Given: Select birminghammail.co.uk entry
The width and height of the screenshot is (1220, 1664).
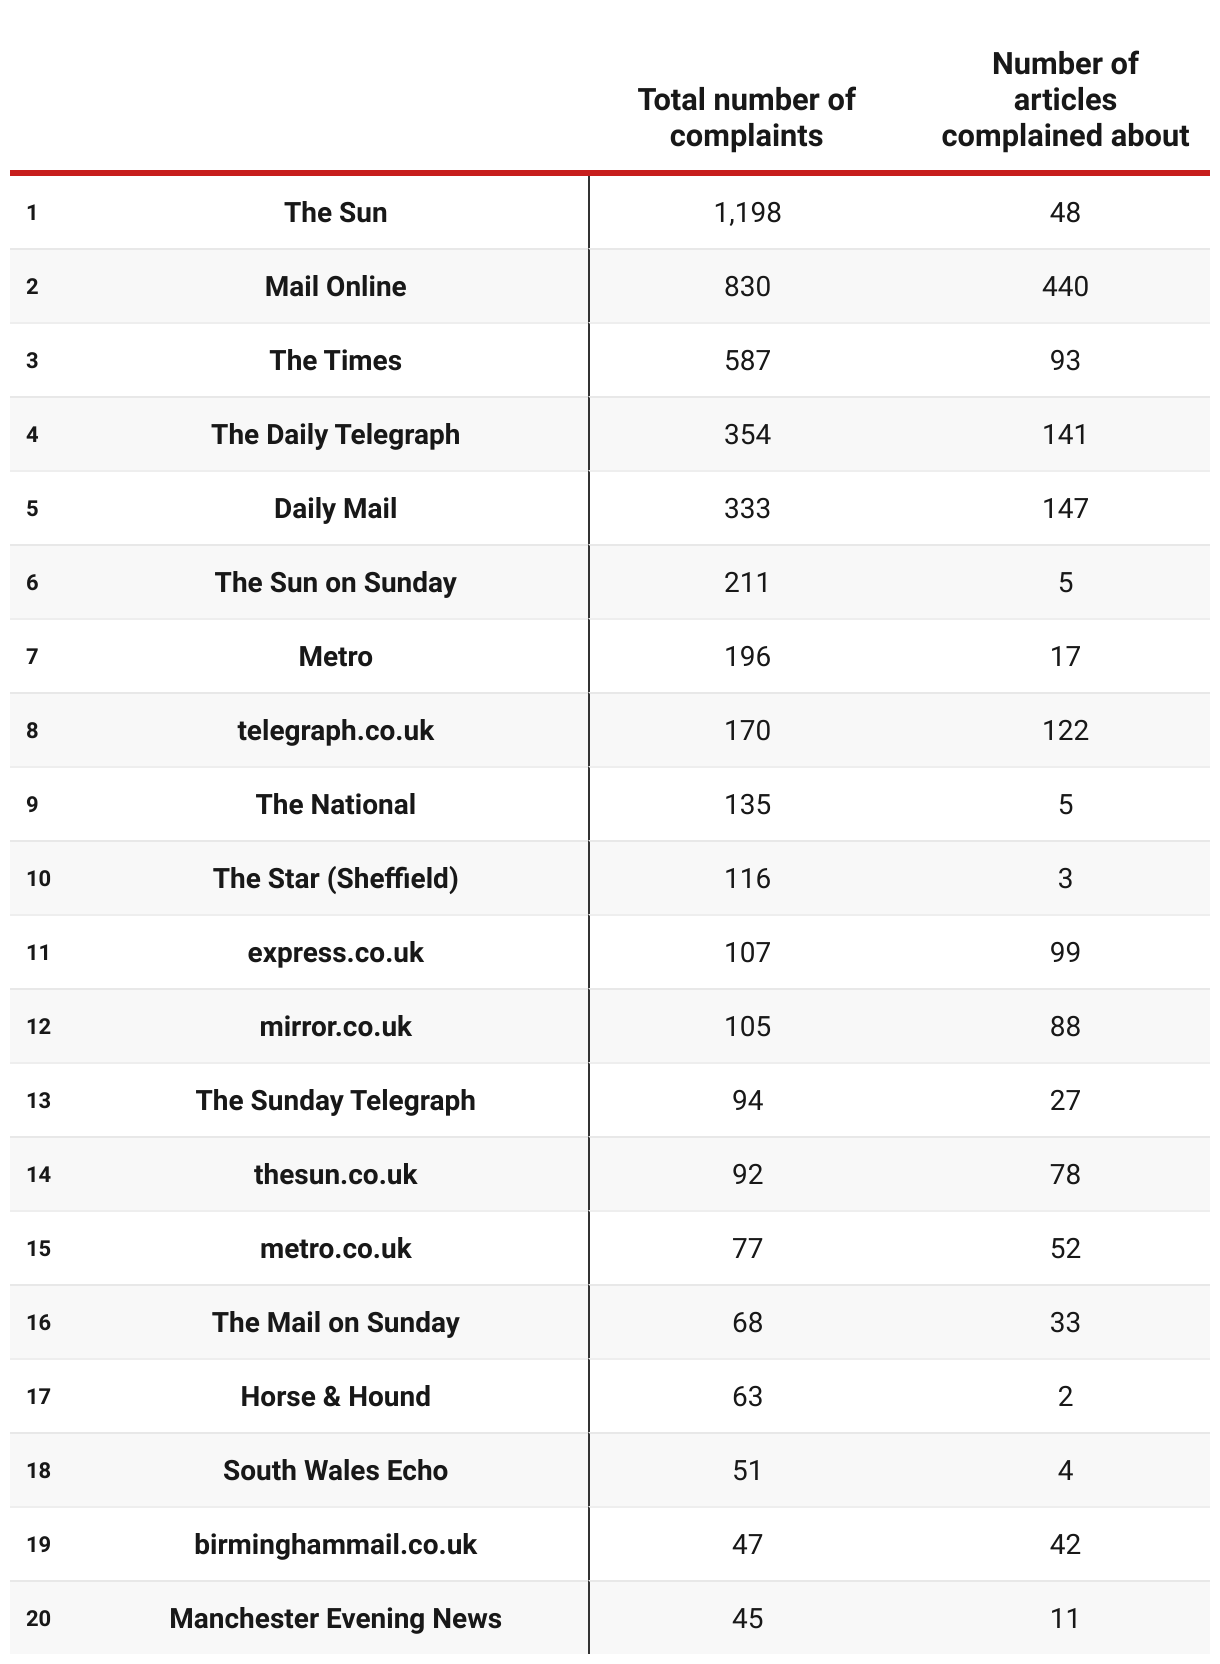Looking at the screenshot, I should coord(335,1544).
